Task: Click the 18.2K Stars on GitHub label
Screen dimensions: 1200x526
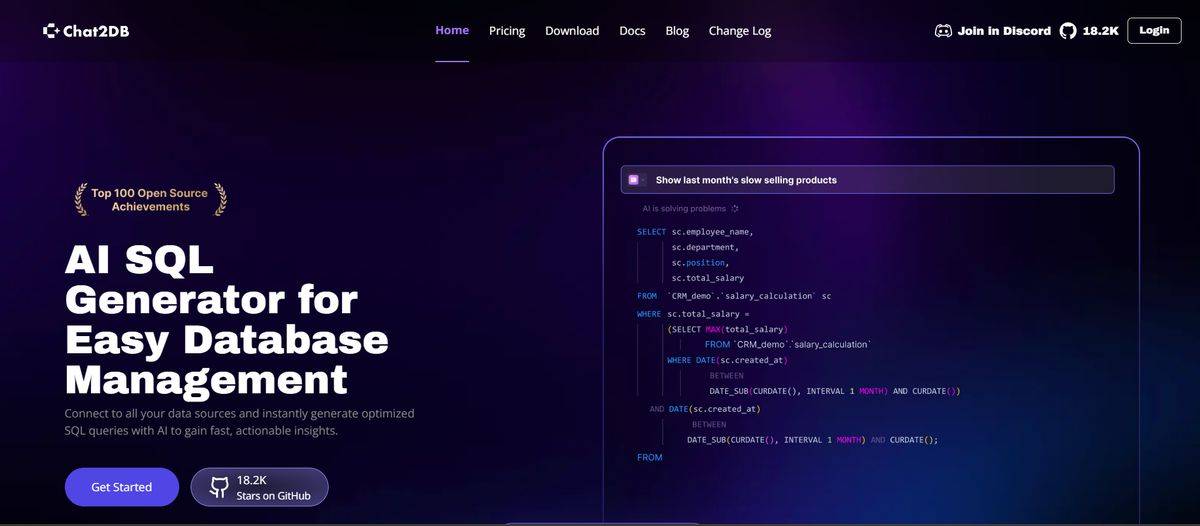Action: [272, 488]
